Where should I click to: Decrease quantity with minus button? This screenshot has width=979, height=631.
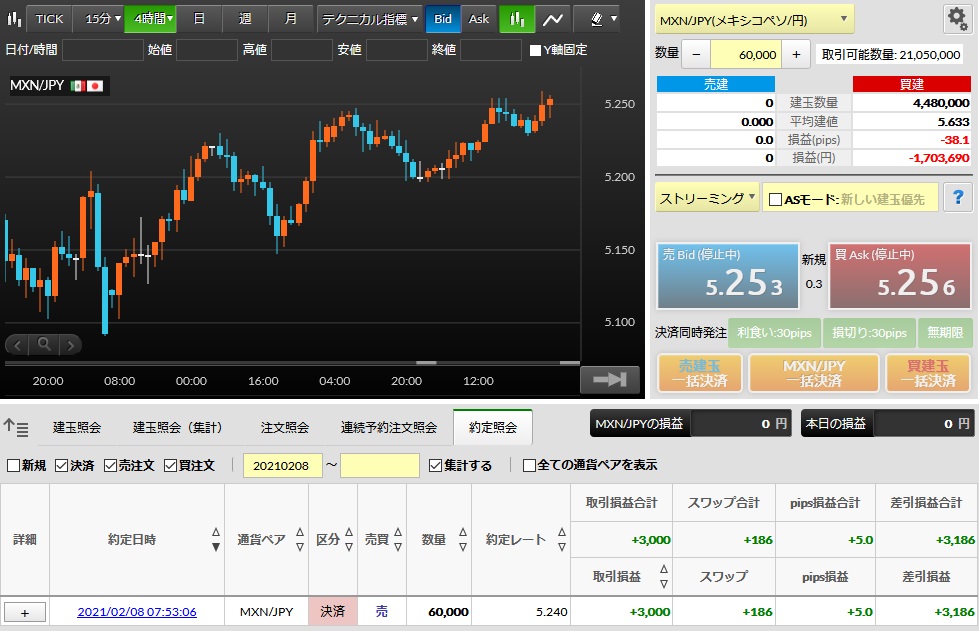(x=696, y=55)
